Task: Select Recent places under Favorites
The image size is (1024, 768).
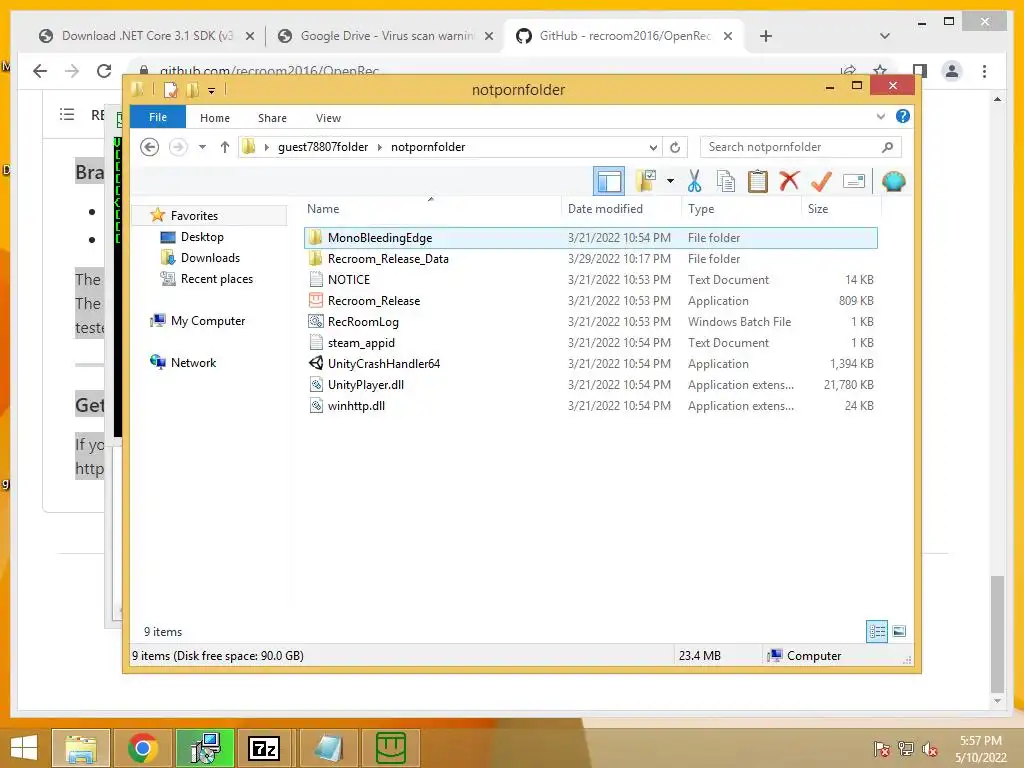Action: pyautogui.click(x=216, y=279)
